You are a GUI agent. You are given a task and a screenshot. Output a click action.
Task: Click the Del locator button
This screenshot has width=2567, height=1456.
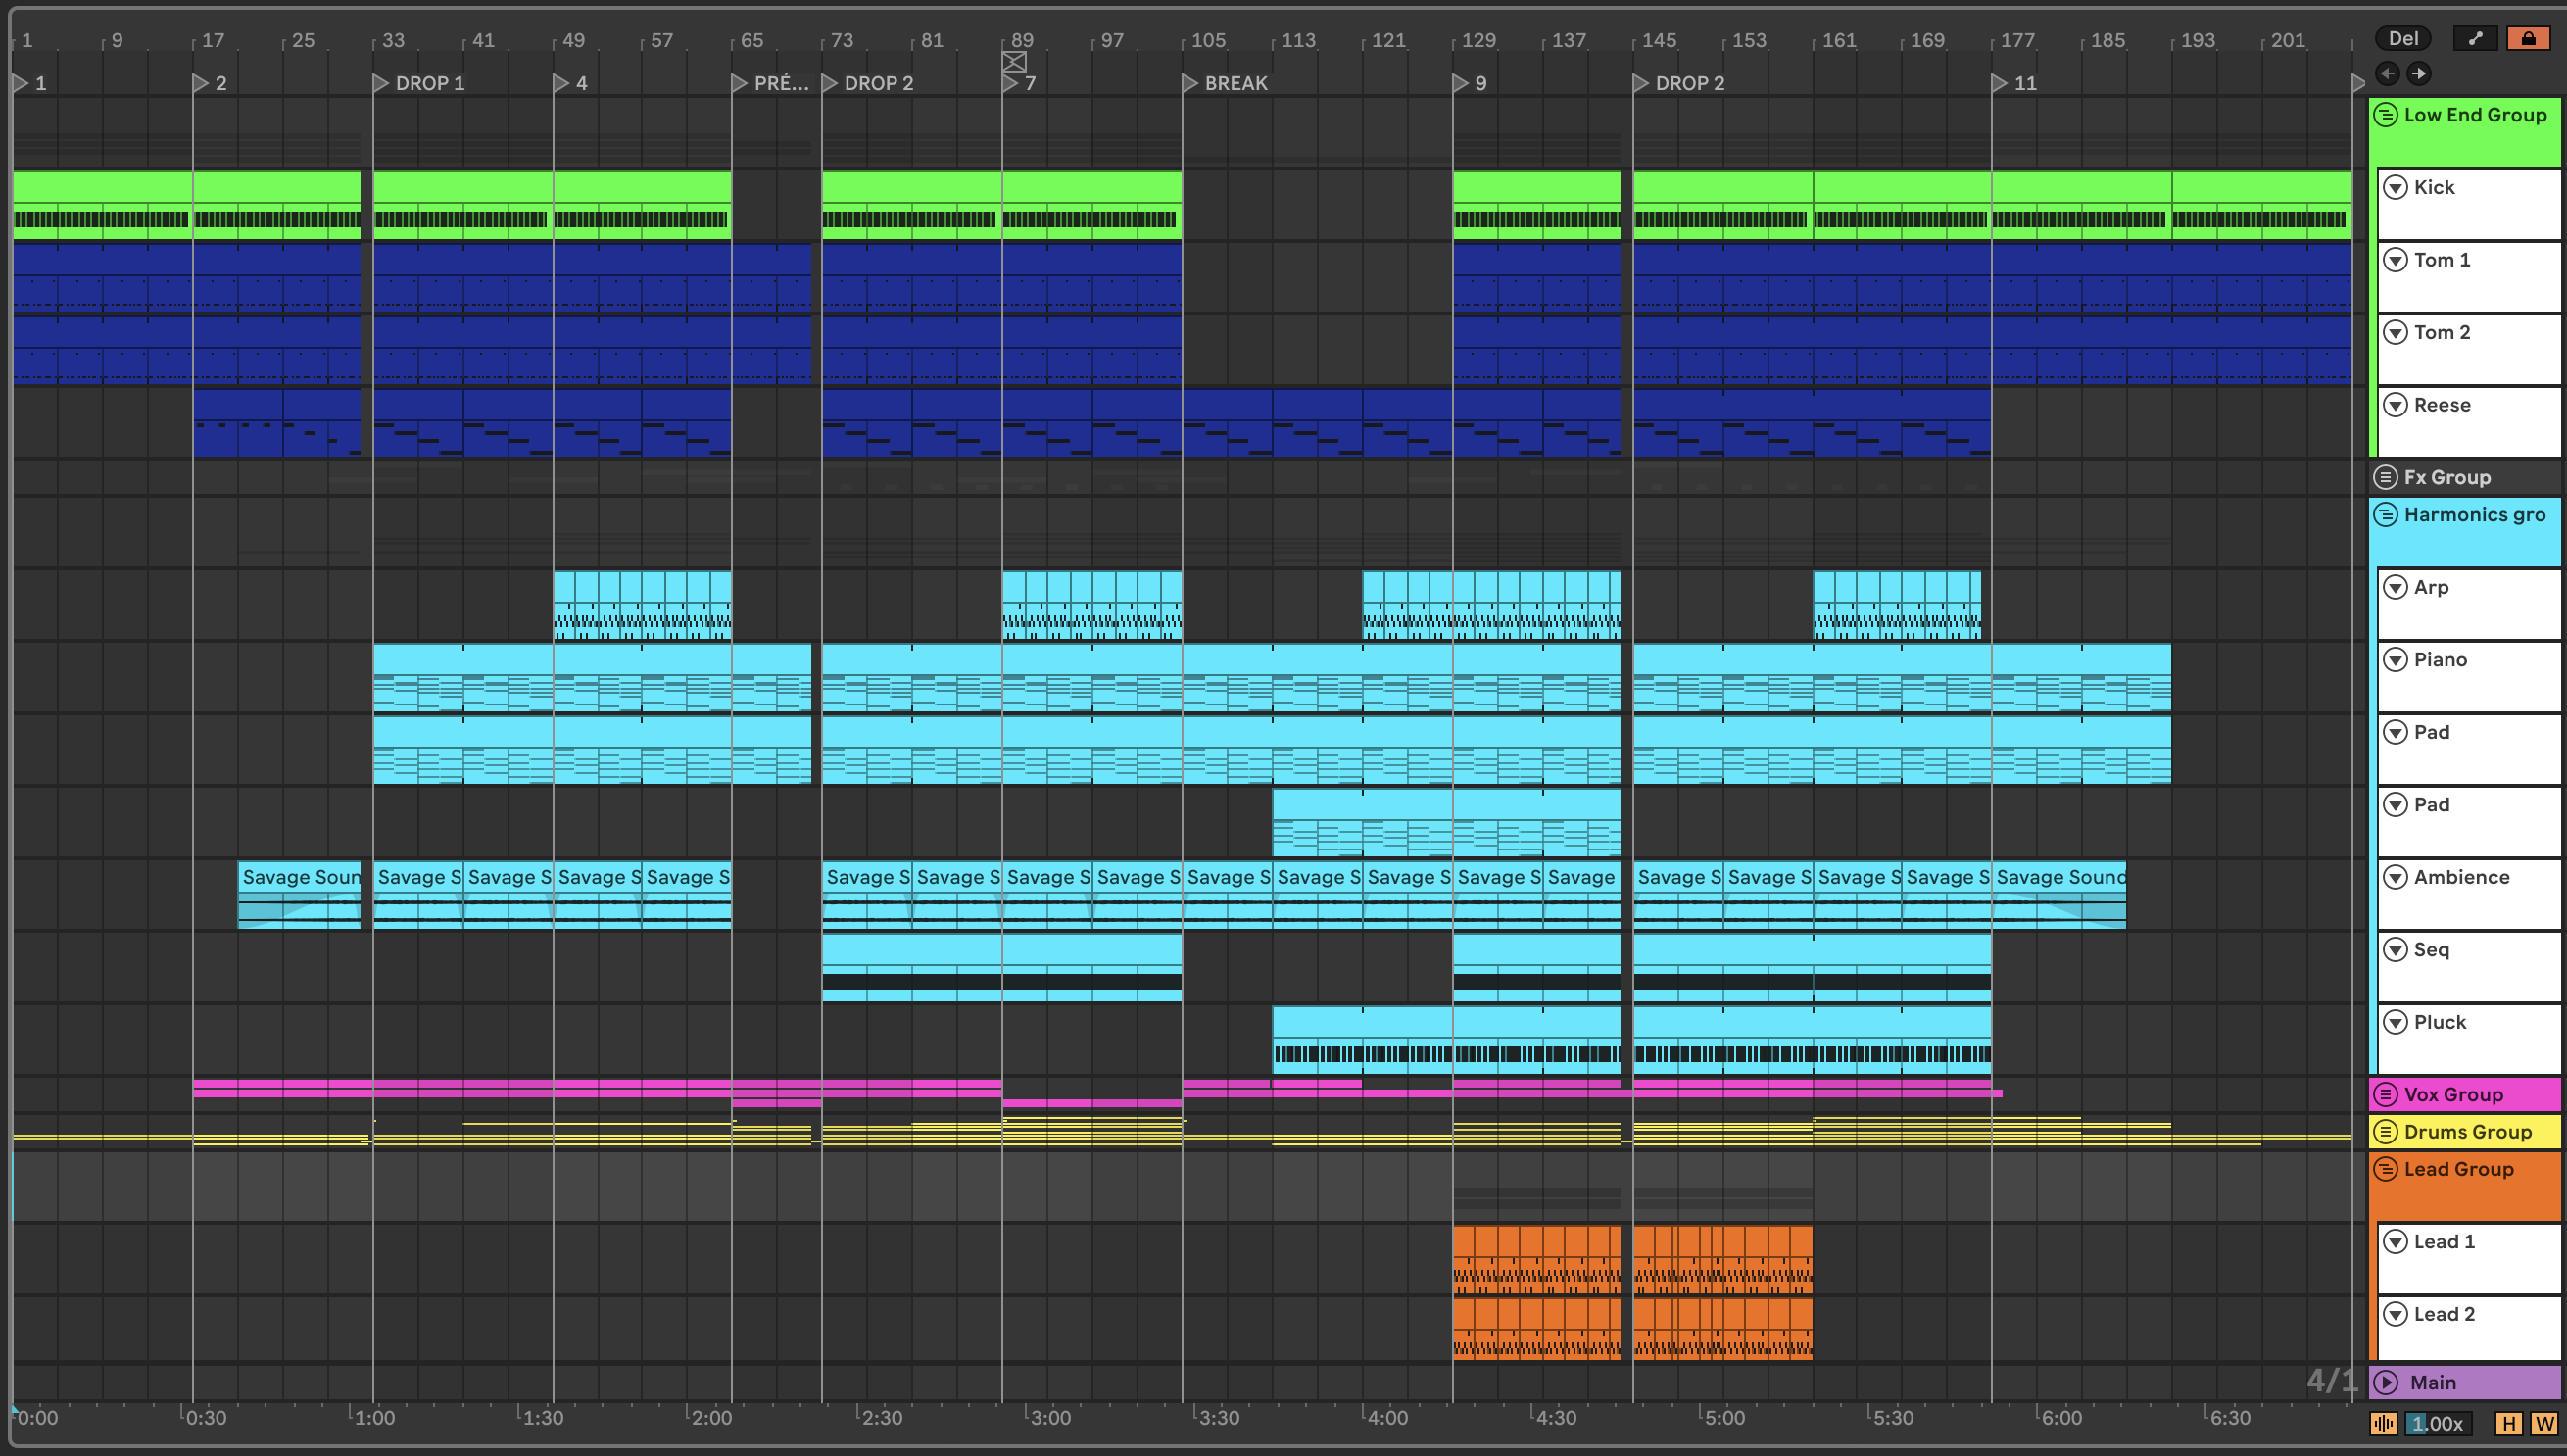click(2403, 39)
